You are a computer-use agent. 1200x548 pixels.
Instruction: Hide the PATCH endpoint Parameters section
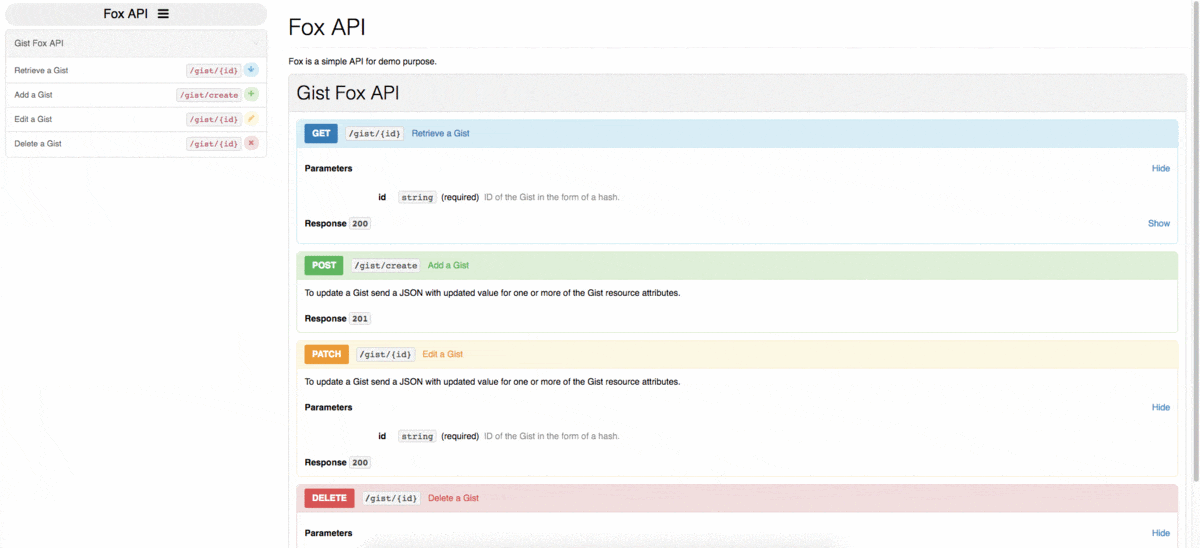pos(1160,407)
